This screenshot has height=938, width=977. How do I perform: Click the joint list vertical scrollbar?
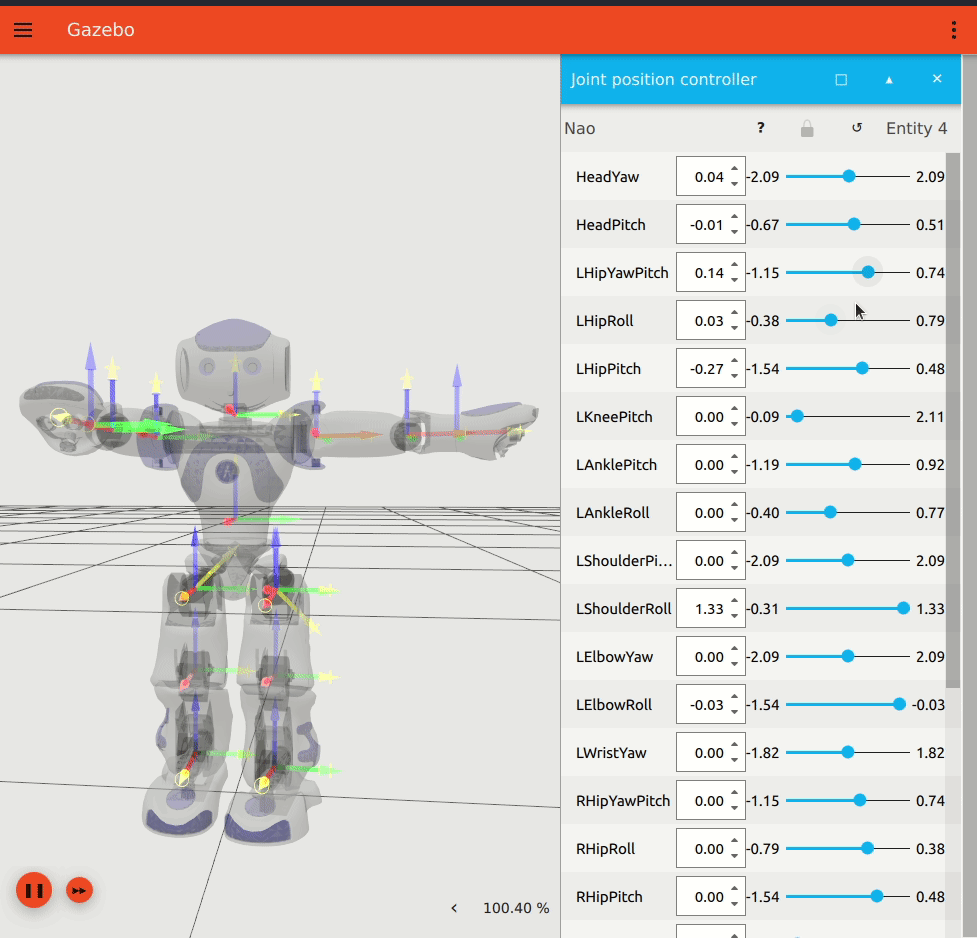coord(953,420)
